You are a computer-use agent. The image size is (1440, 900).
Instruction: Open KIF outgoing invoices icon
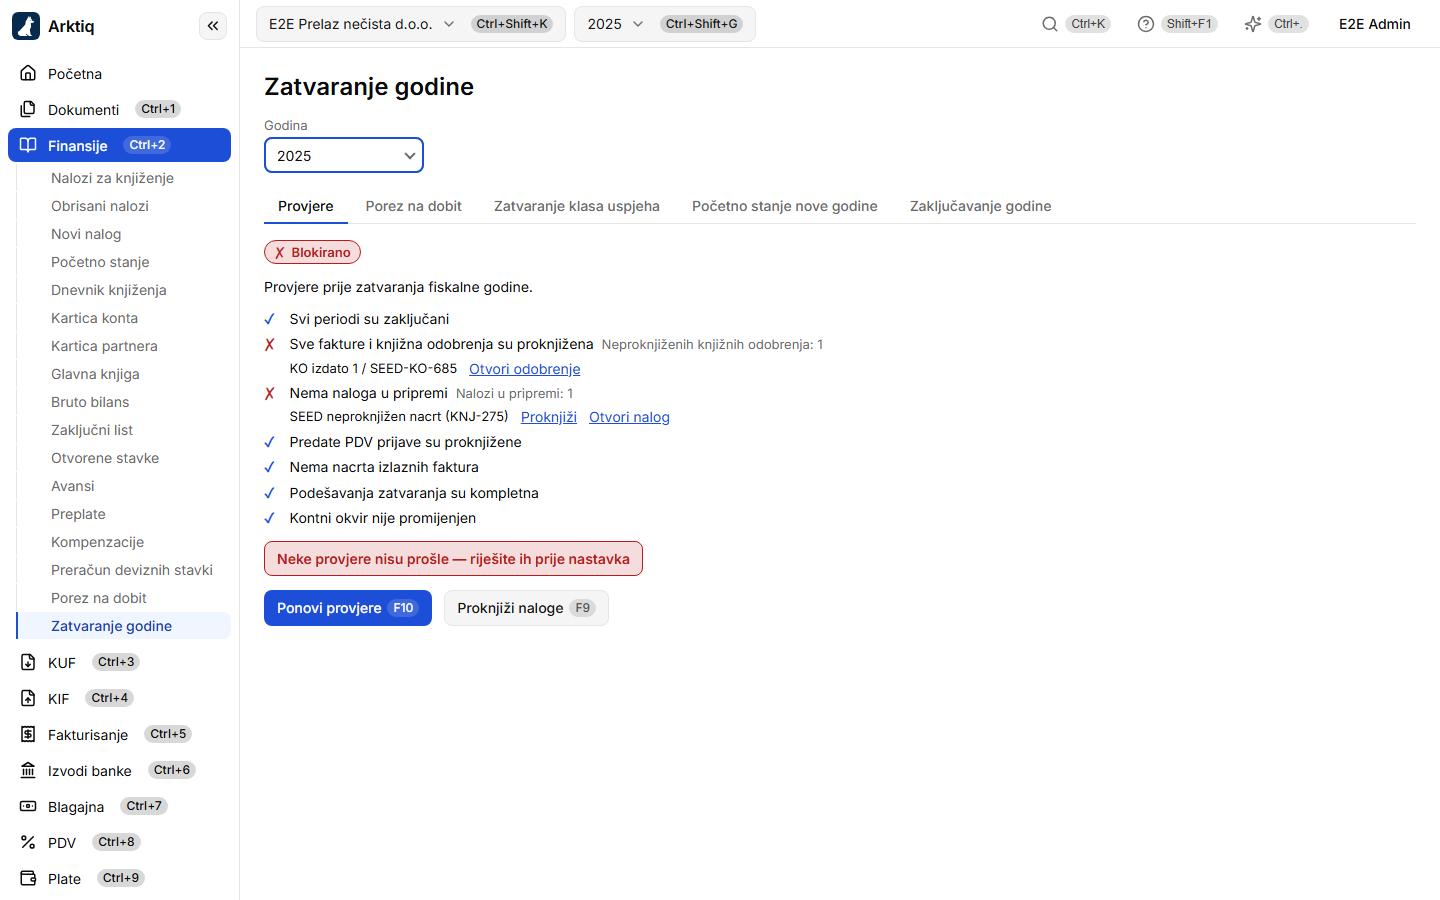(x=28, y=698)
